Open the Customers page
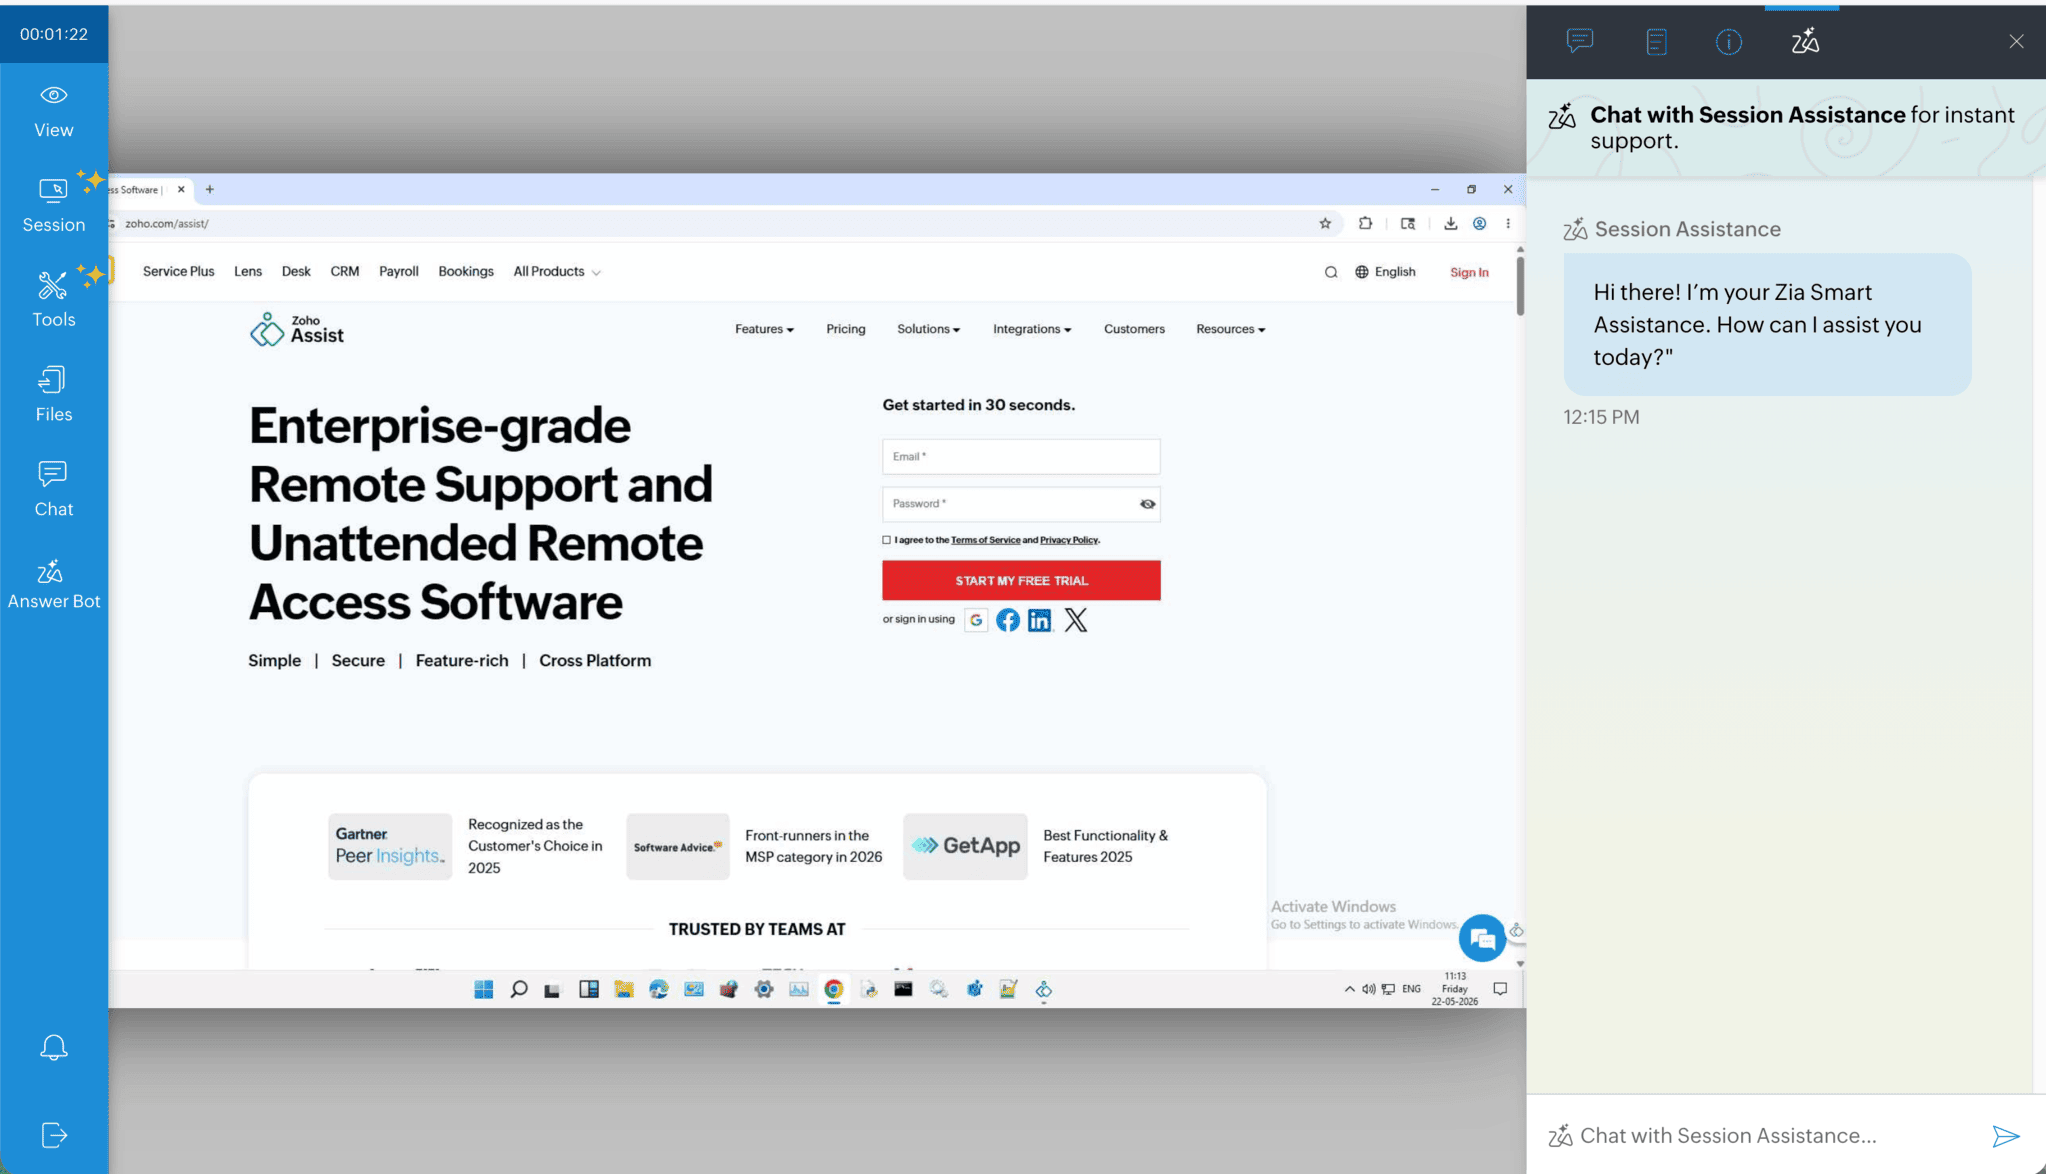Image resolution: width=2046 pixels, height=1174 pixels. click(1134, 329)
